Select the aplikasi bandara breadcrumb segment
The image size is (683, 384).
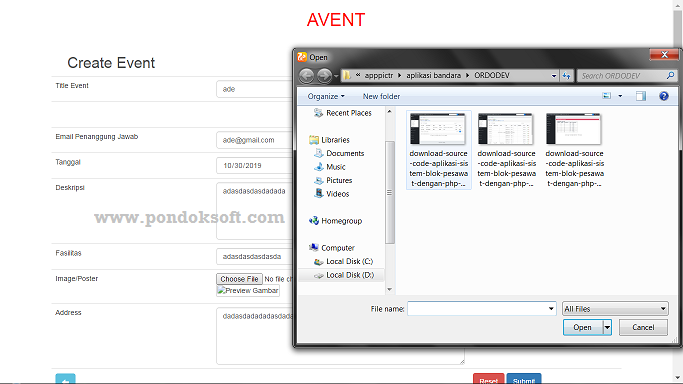point(433,75)
